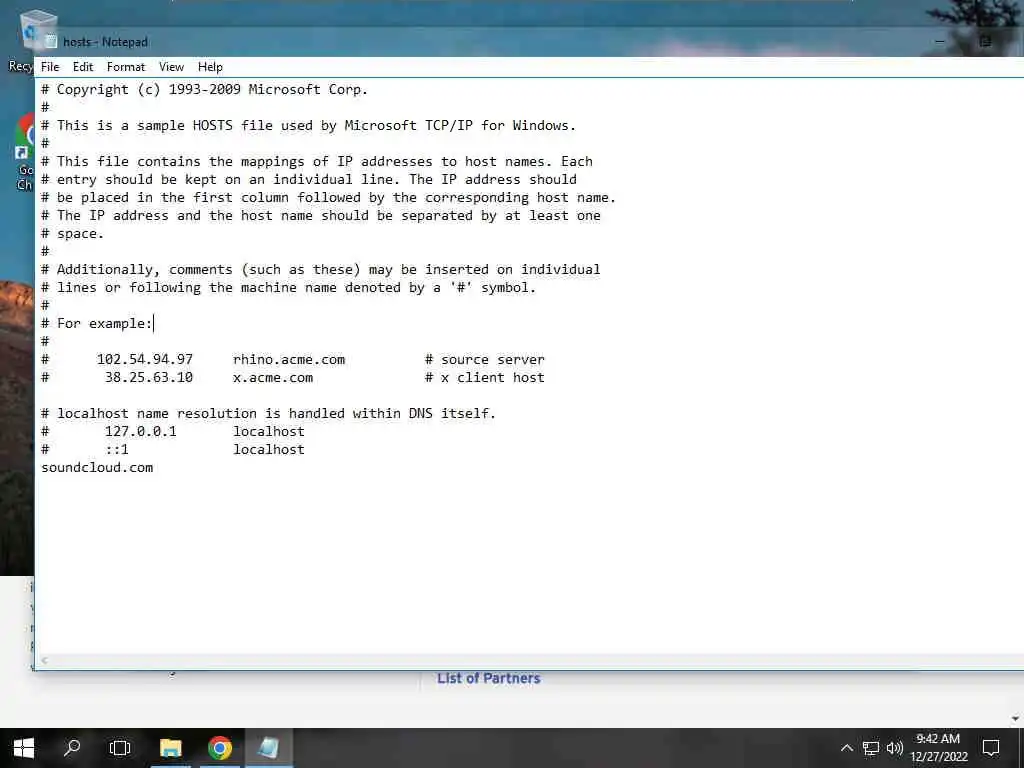The height and width of the screenshot is (768, 1024).
Task: Click the Notepad icon in the title bar
Action: coord(50,42)
